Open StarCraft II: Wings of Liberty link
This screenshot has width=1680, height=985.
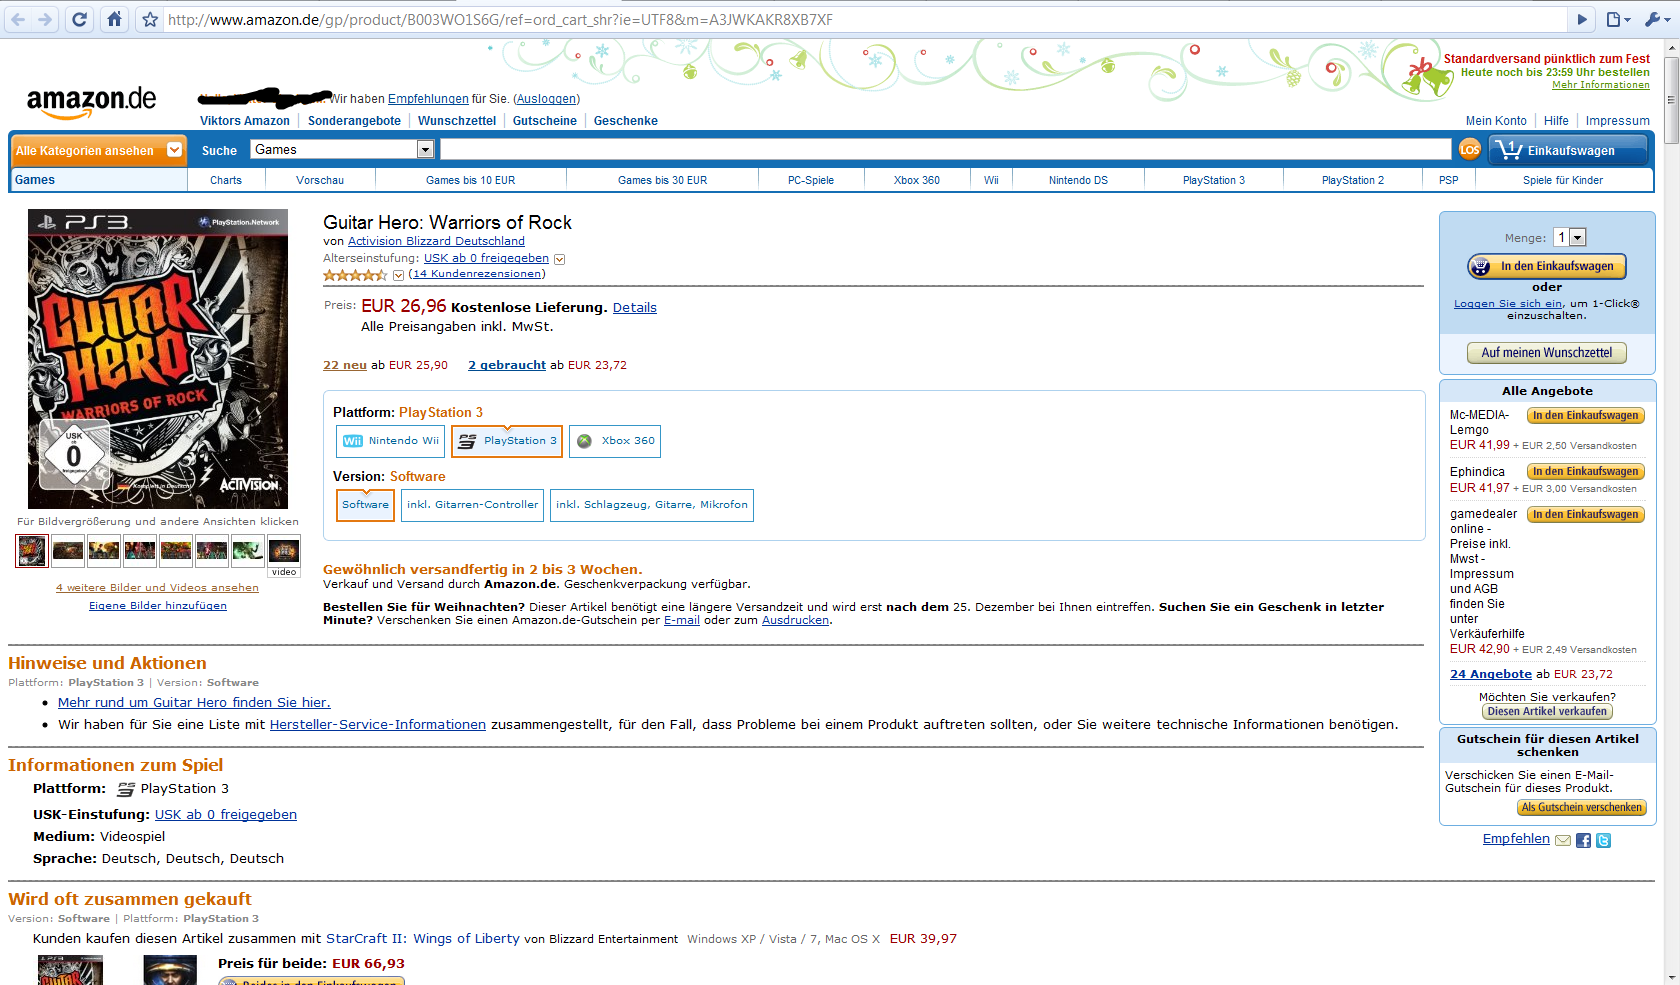[423, 939]
